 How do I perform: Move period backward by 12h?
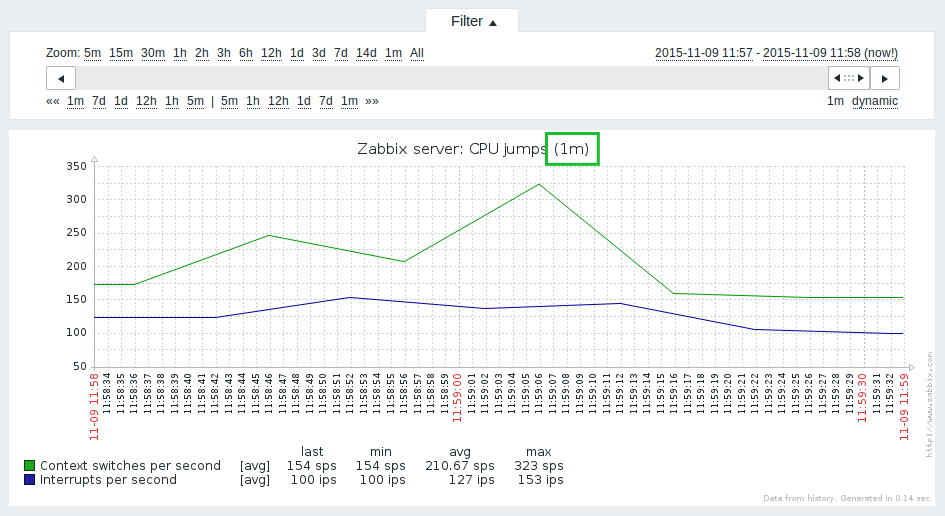(146, 101)
